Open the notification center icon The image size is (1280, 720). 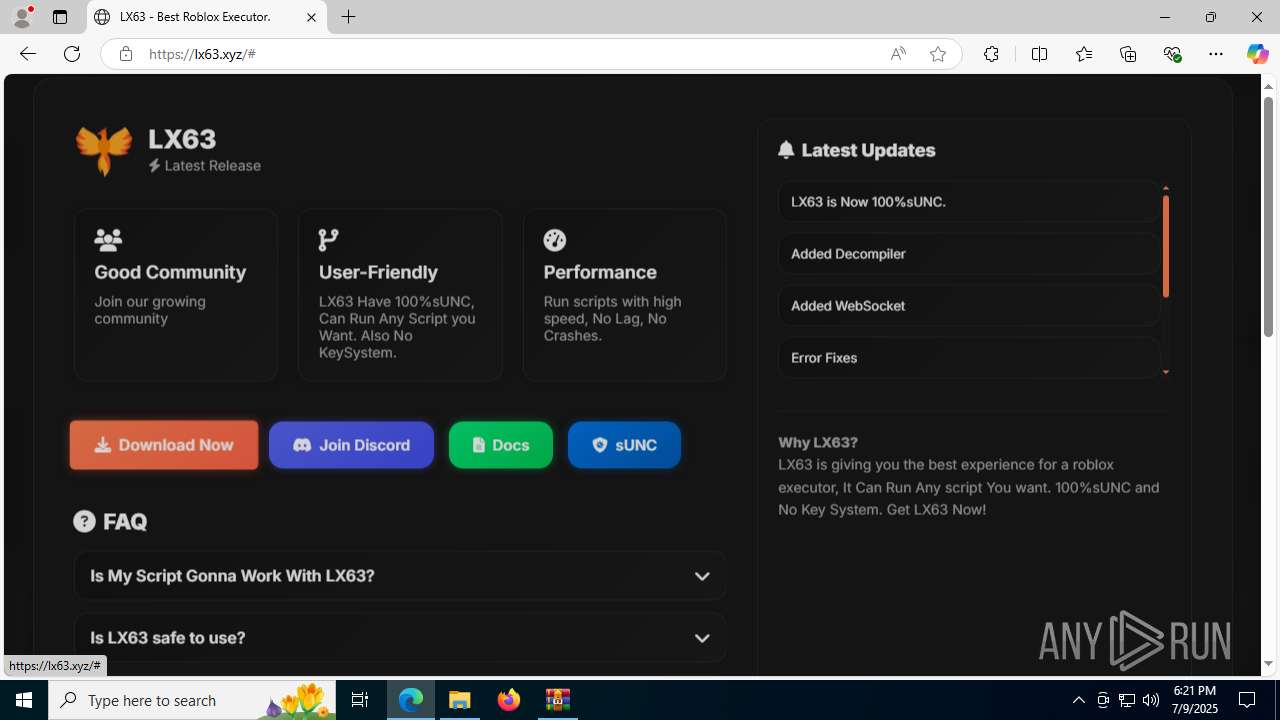[1248, 700]
